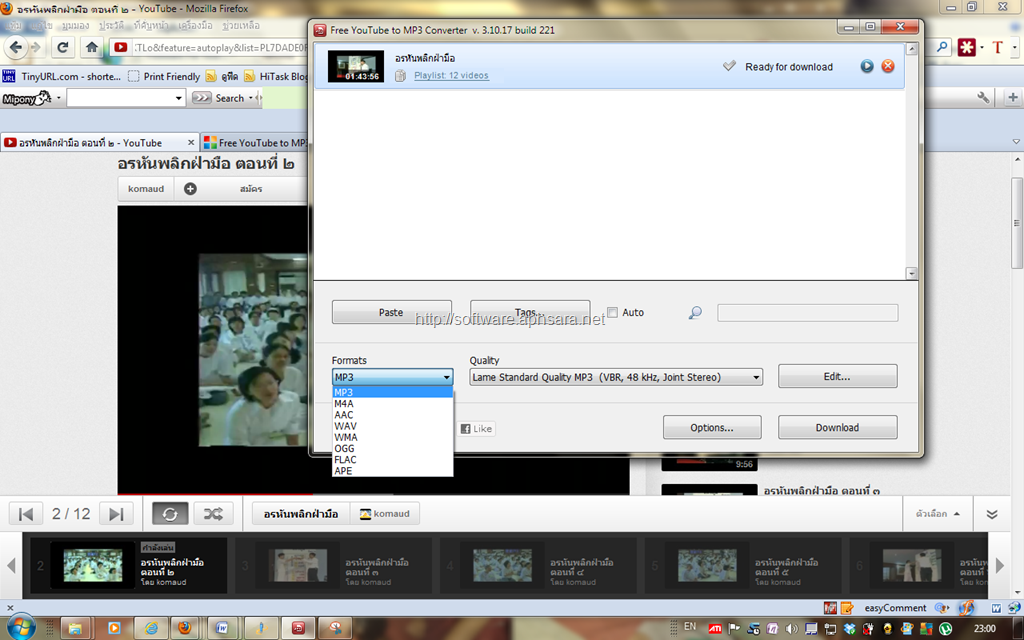
Task: Toggle playlist repeat
Action: (x=170, y=514)
